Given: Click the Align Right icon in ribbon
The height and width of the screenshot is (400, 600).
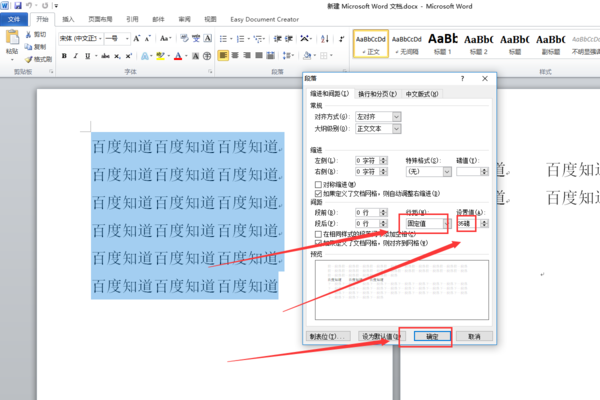Looking at the screenshot, I should click(x=247, y=56).
